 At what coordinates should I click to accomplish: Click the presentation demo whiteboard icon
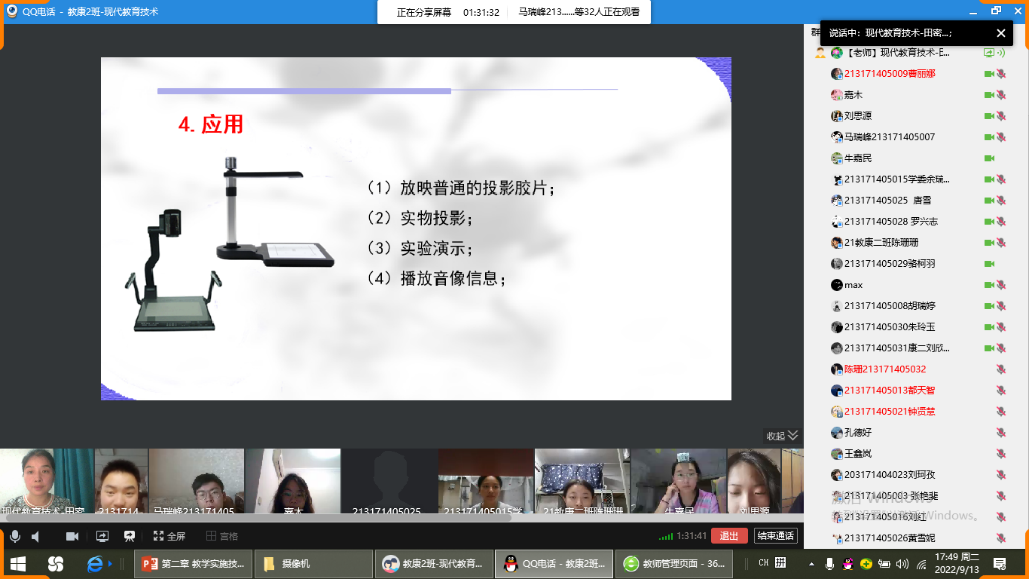tap(129, 536)
